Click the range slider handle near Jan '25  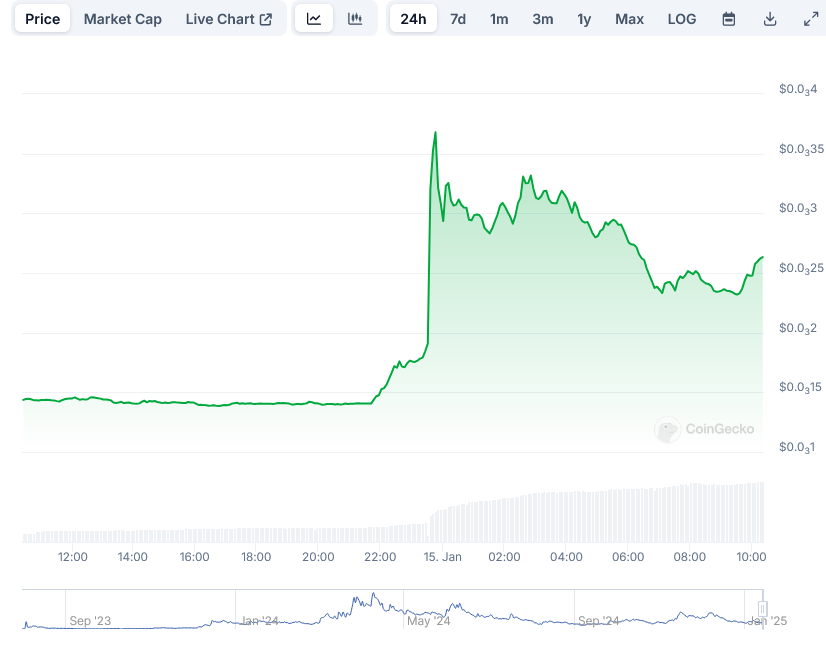pyautogui.click(x=762, y=609)
